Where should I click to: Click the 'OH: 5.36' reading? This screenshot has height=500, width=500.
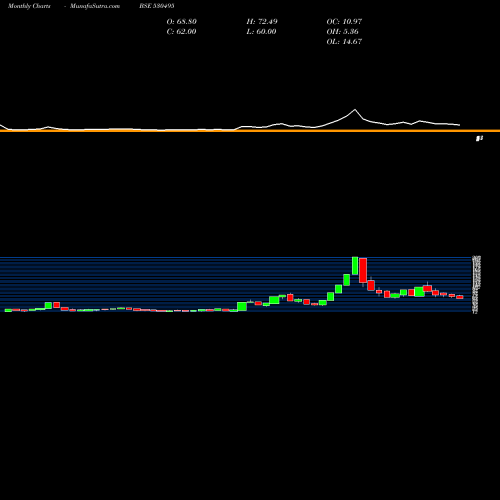(342, 32)
